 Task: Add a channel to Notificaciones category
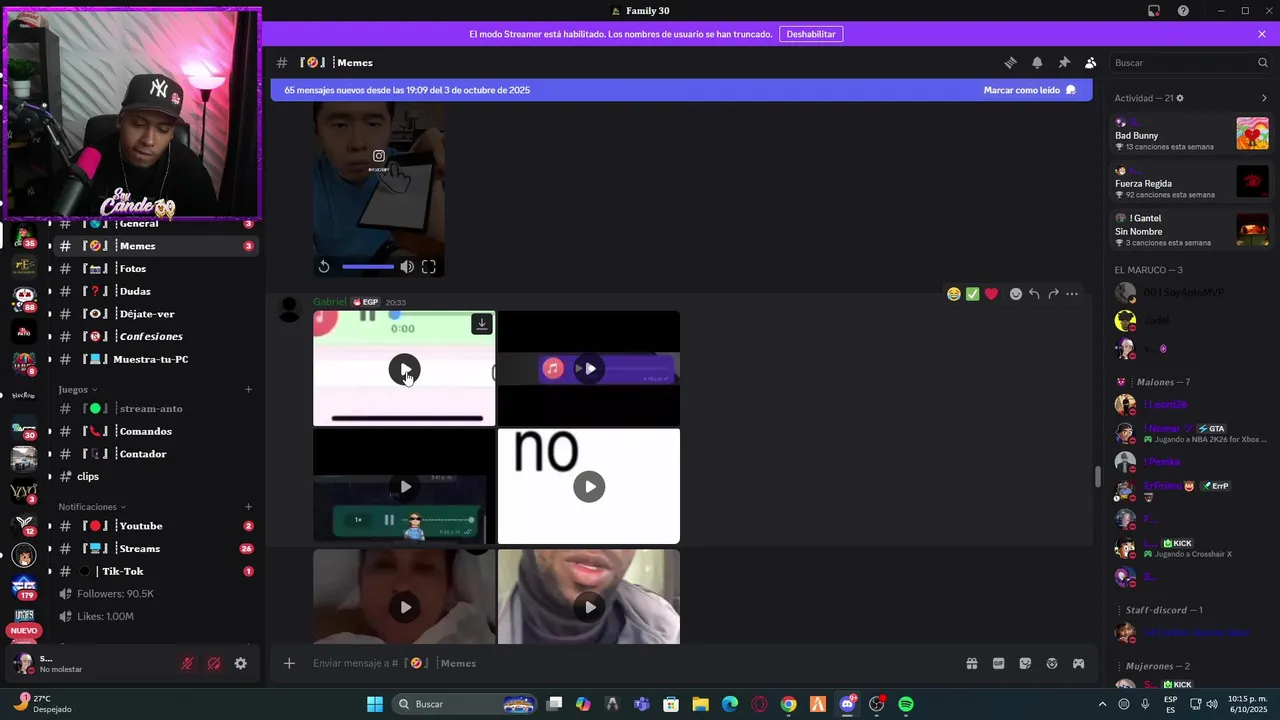(248, 507)
